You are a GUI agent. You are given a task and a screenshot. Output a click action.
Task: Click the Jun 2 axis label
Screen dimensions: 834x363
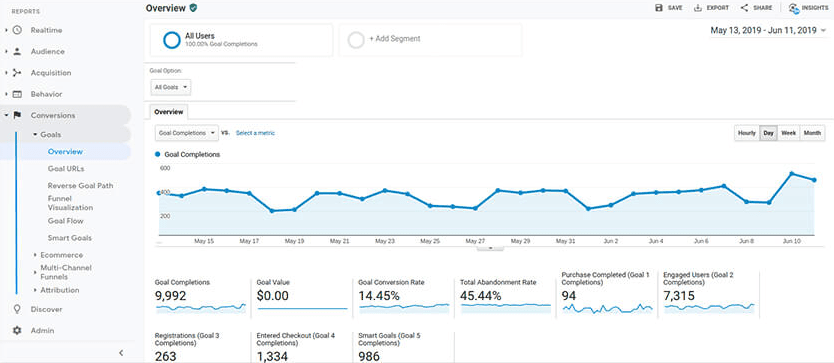(x=611, y=241)
